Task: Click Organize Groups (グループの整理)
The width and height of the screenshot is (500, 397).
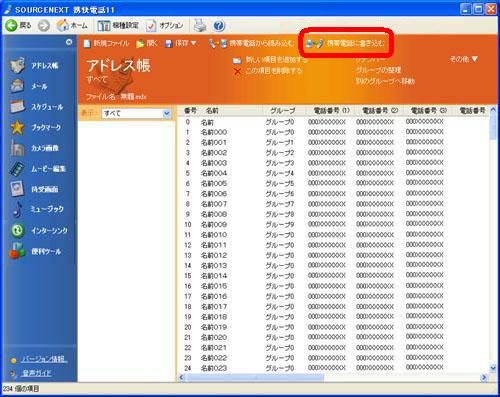Action: pos(378,70)
